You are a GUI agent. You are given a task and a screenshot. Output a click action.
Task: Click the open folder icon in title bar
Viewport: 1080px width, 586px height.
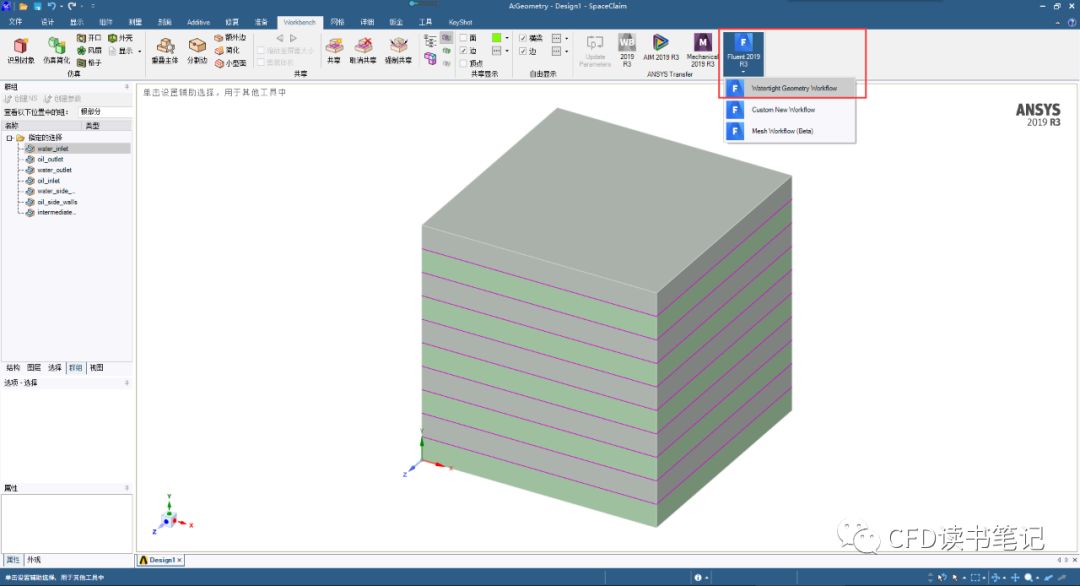[x=23, y=6]
